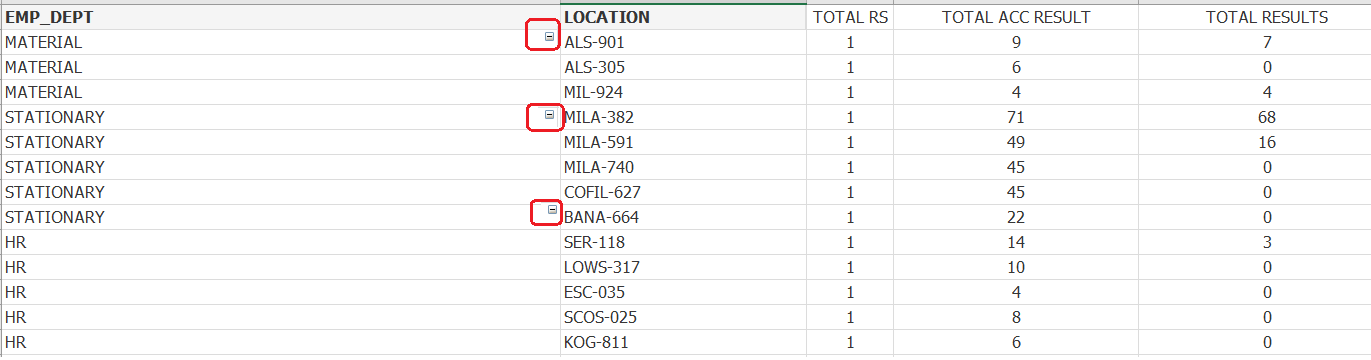Select the COFIL-627 location cell
The width and height of the screenshot is (1371, 360).
(x=683, y=192)
